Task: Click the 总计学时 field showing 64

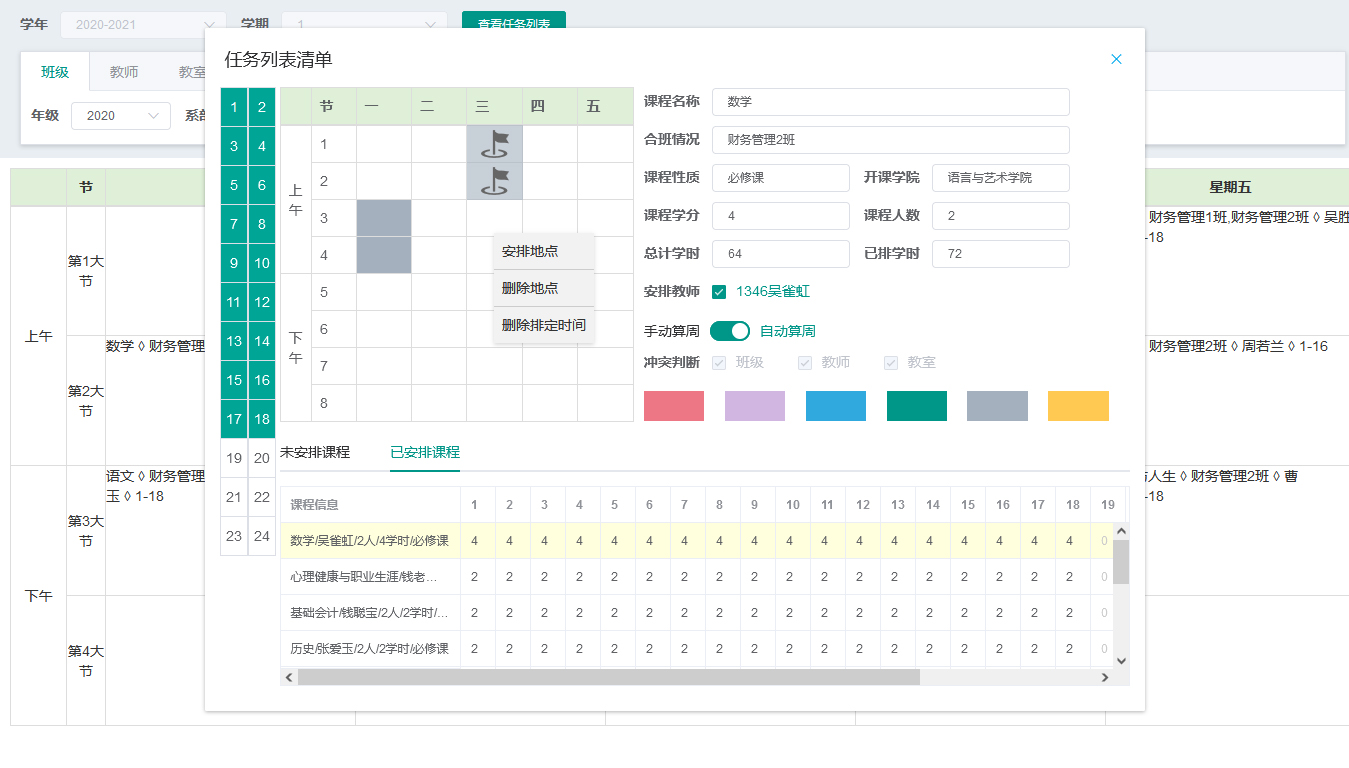Action: pyautogui.click(x=781, y=254)
